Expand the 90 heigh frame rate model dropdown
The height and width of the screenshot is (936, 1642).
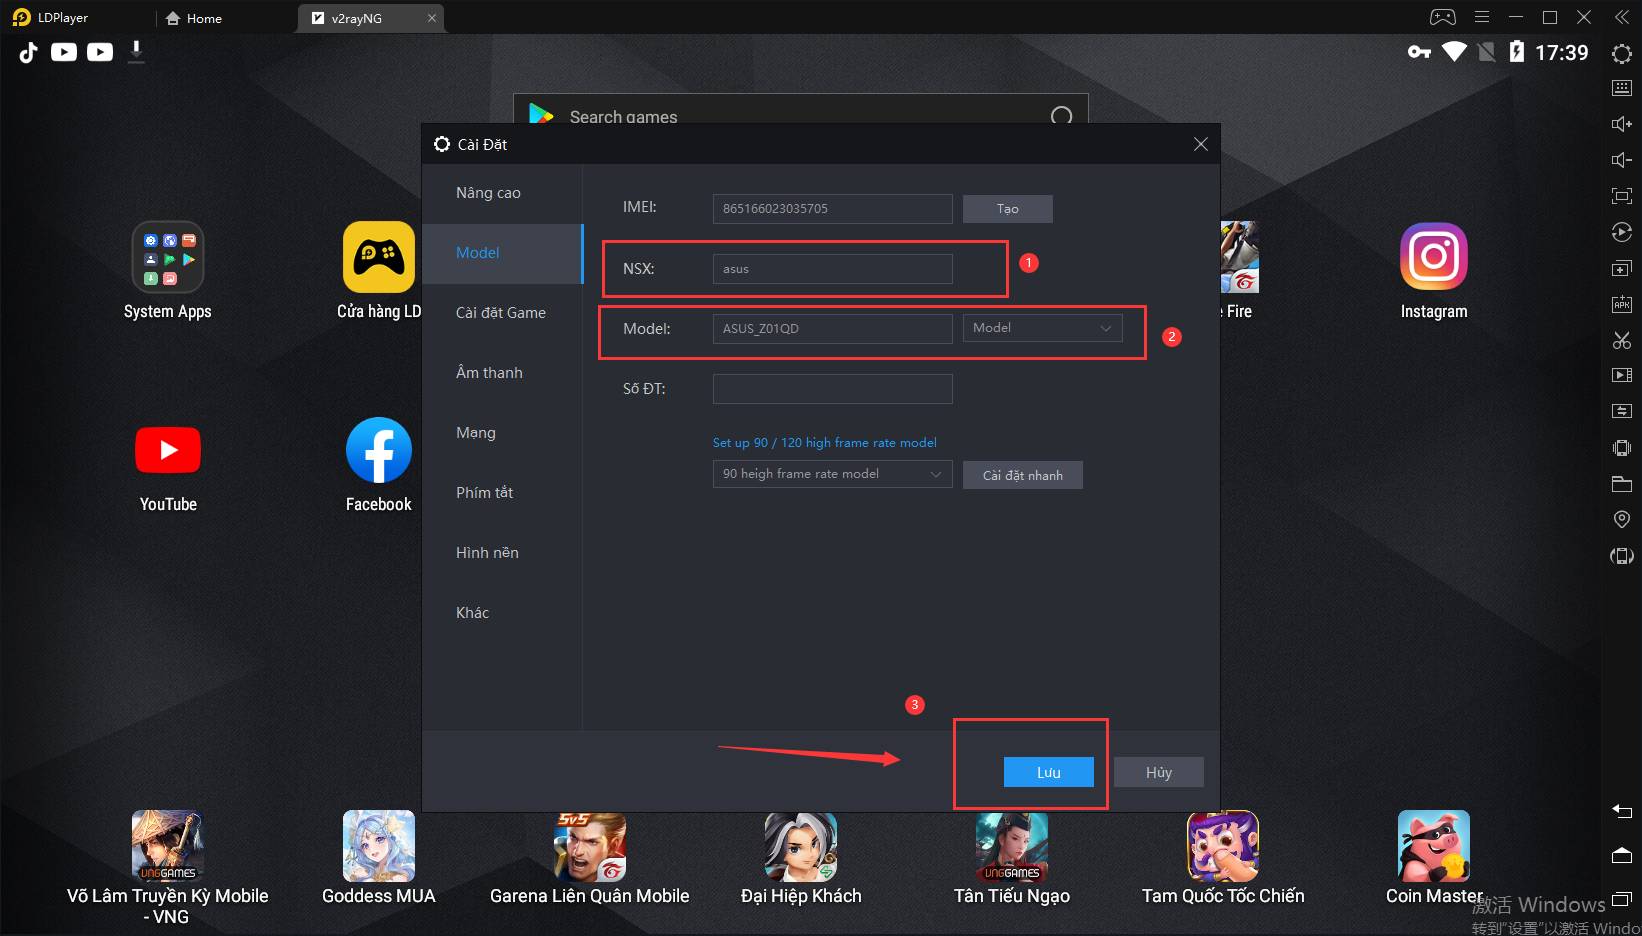pyautogui.click(x=832, y=474)
